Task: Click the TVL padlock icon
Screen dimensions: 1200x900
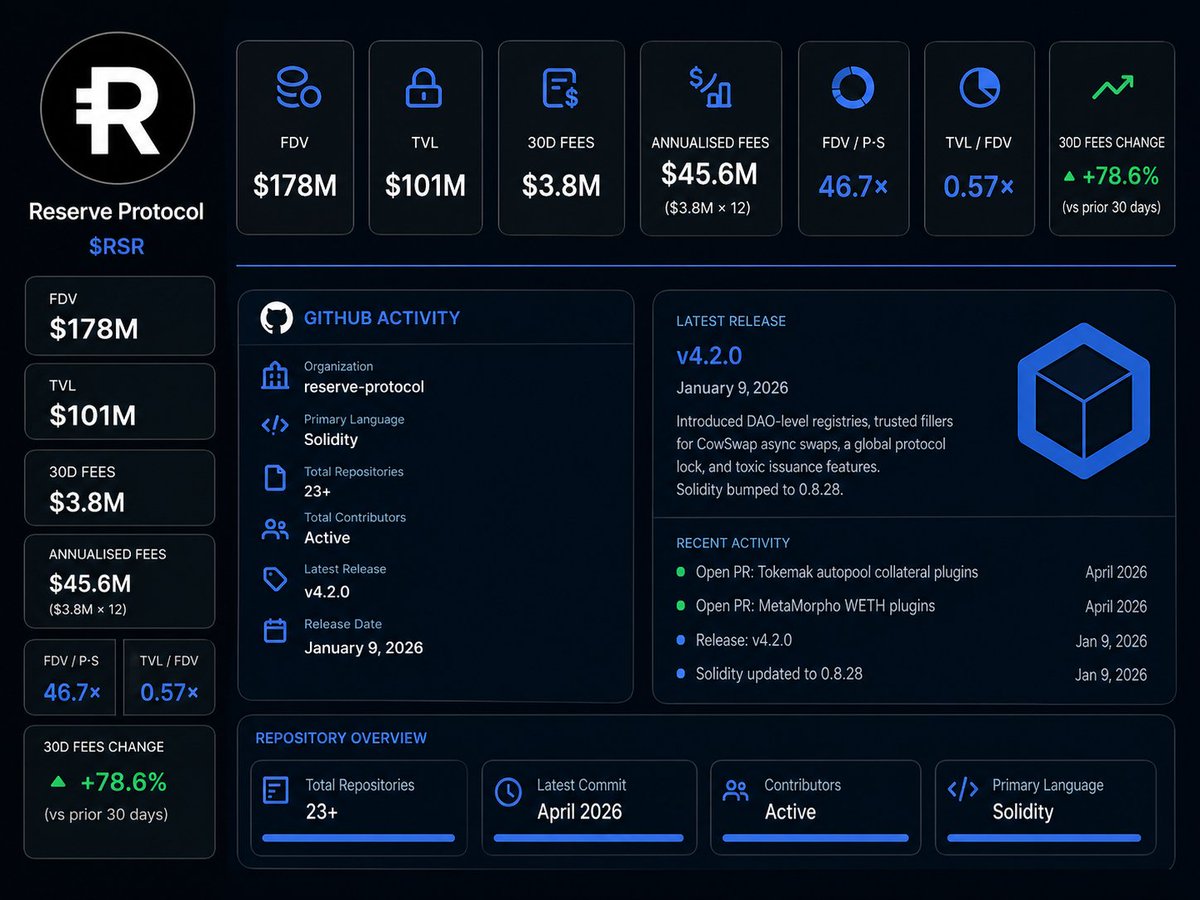Action: 424,88
